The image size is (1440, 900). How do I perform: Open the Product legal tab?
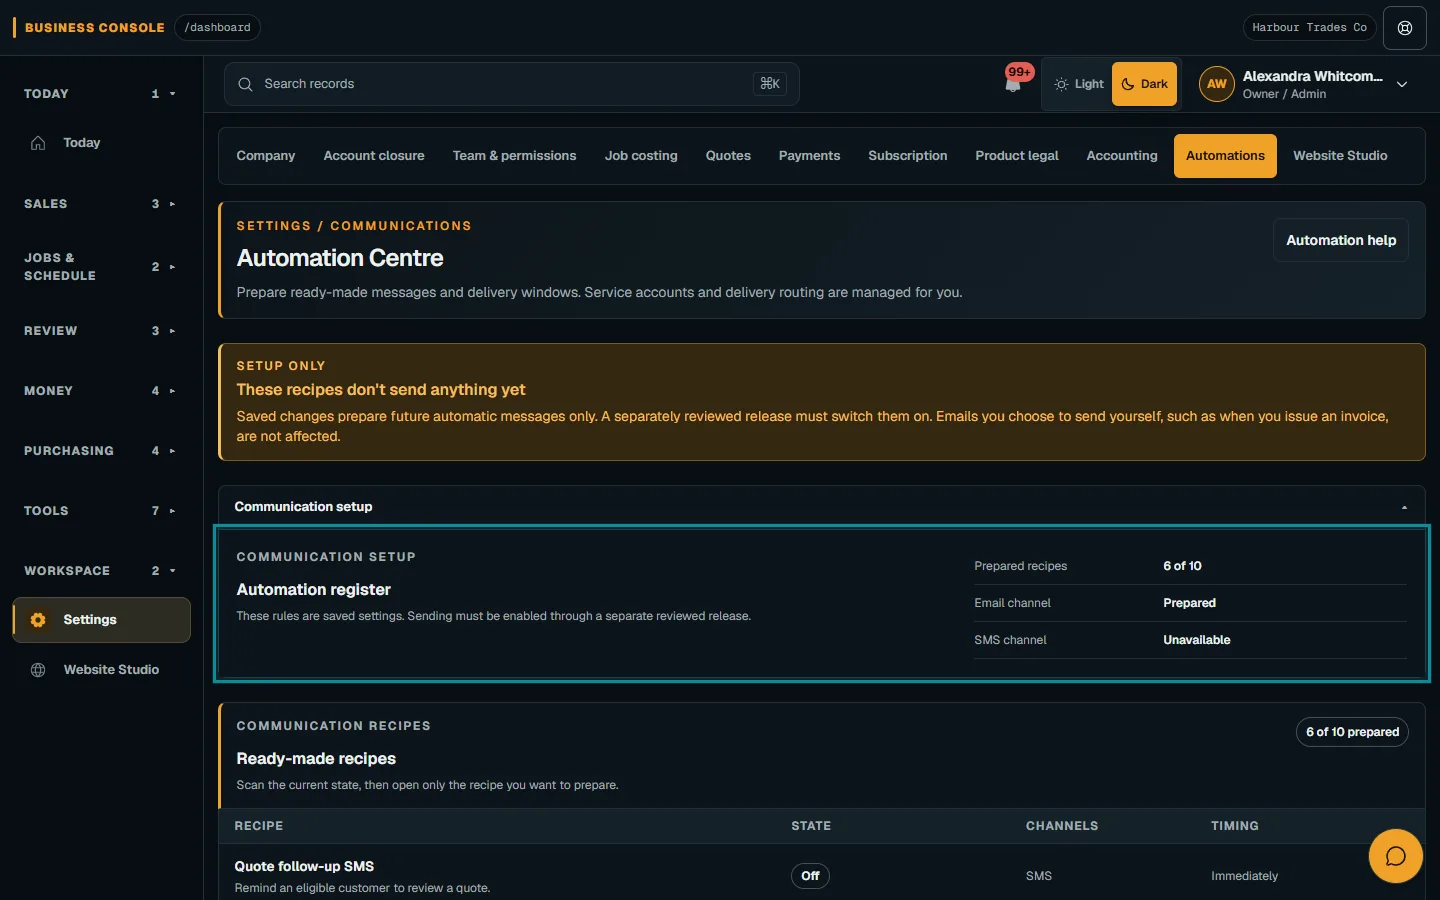[x=1017, y=156]
